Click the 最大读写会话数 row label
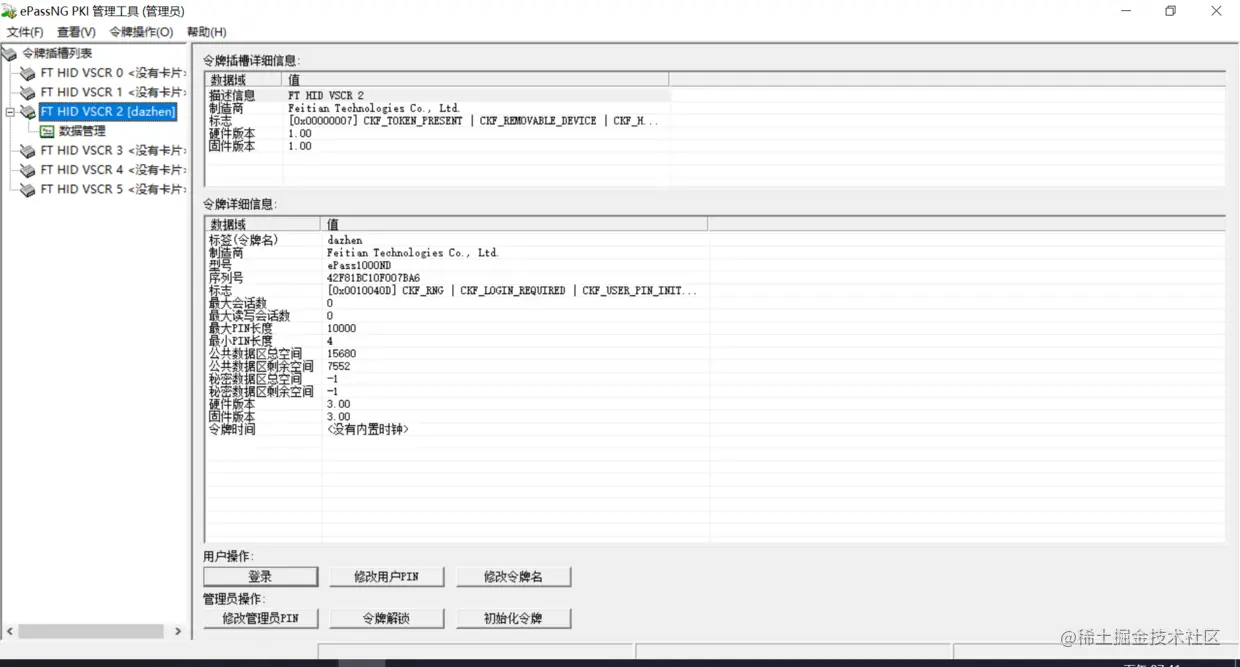Viewport: 1240px width, 667px height. tap(249, 316)
